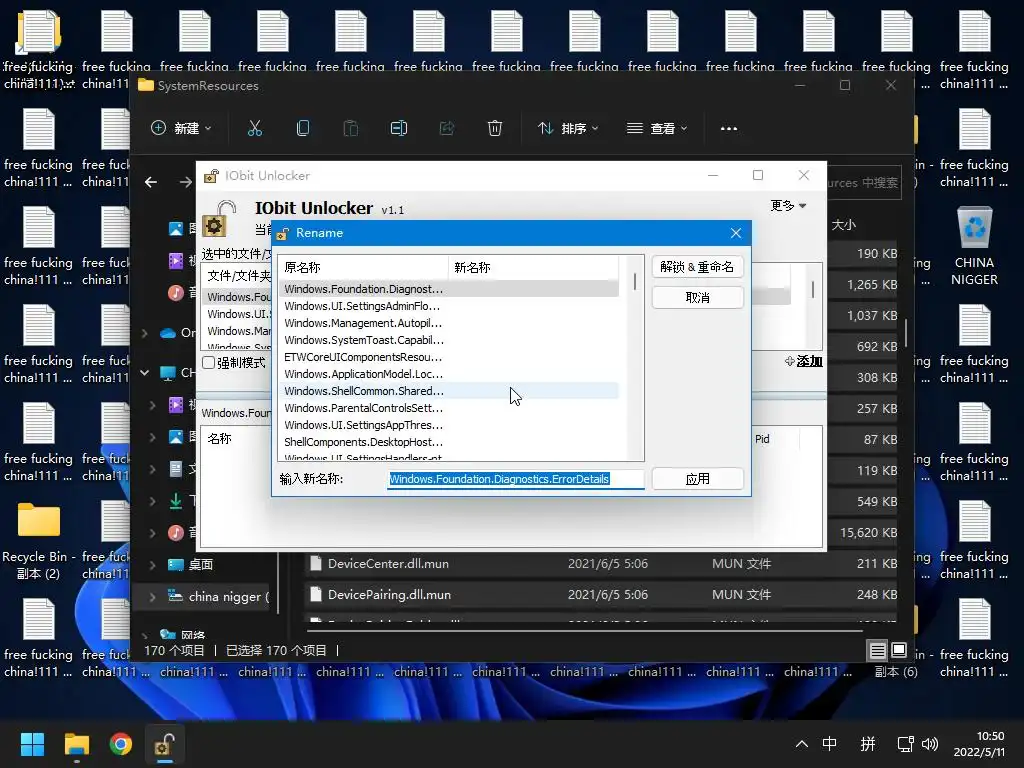The image size is (1024, 768).
Task: Click the Cut scissors icon in Explorer toolbar
Action: [x=255, y=129]
